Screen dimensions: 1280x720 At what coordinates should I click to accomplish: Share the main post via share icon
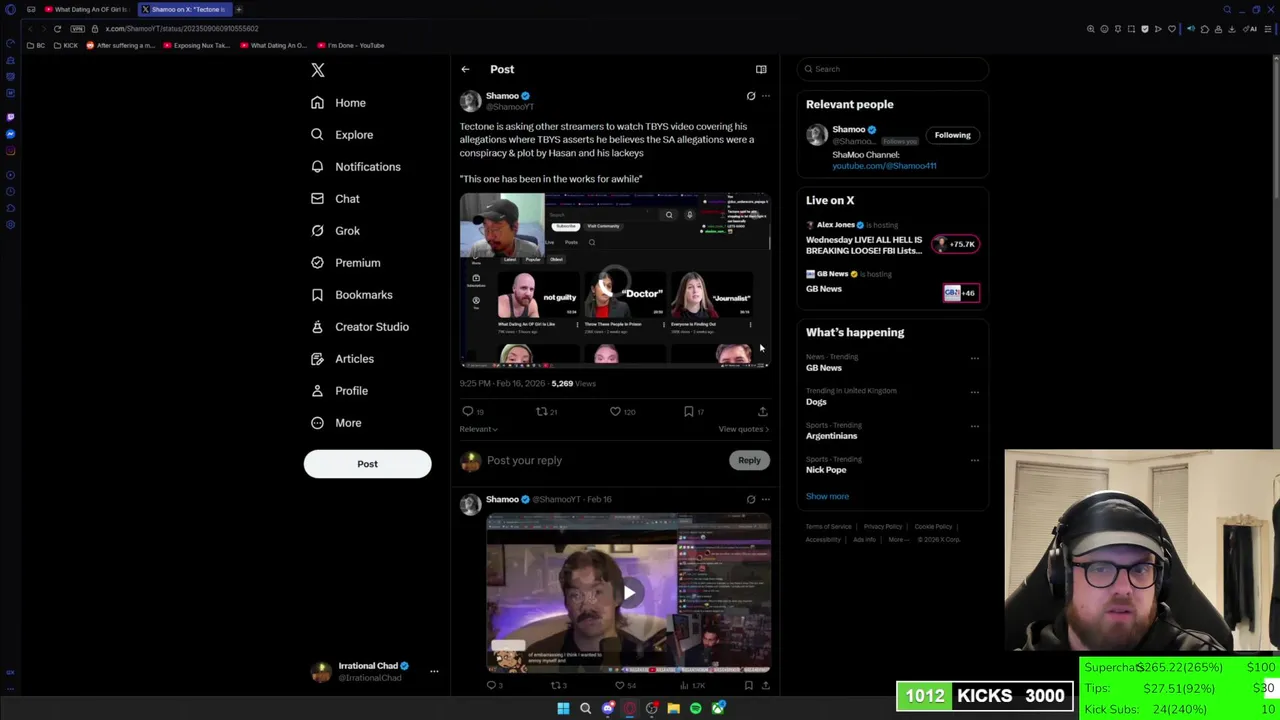(762, 411)
